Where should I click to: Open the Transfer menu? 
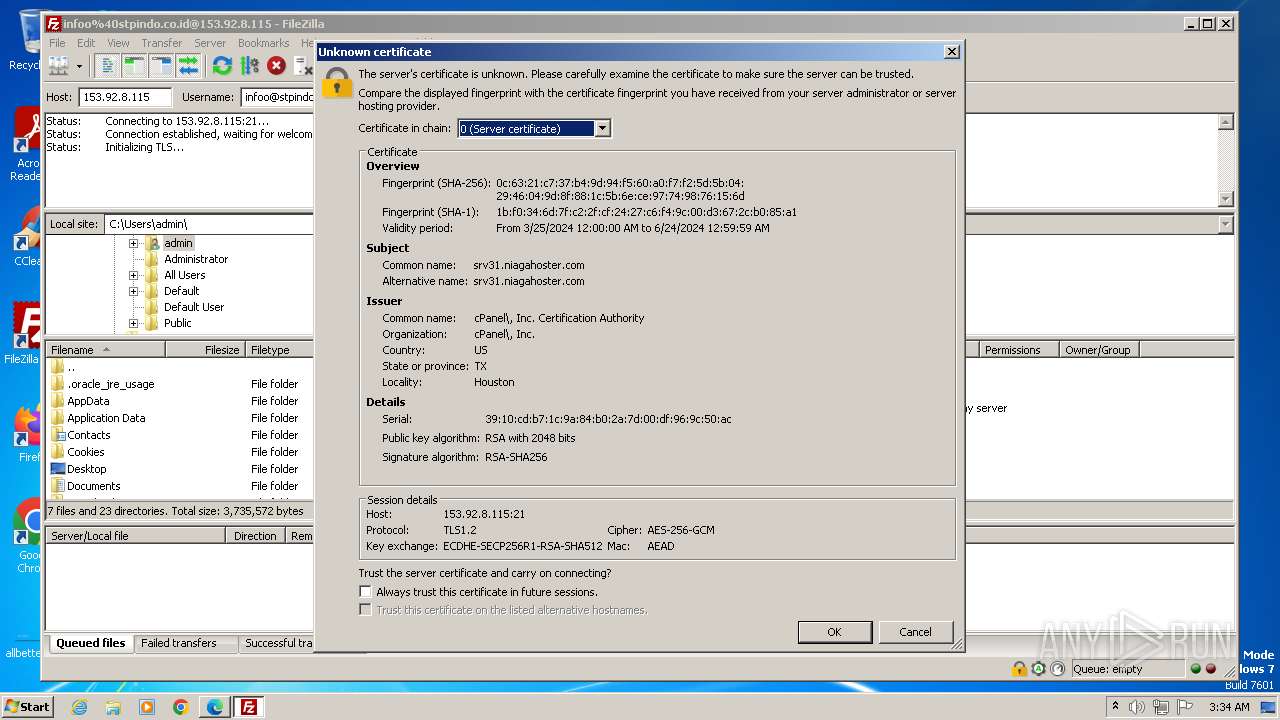click(161, 43)
